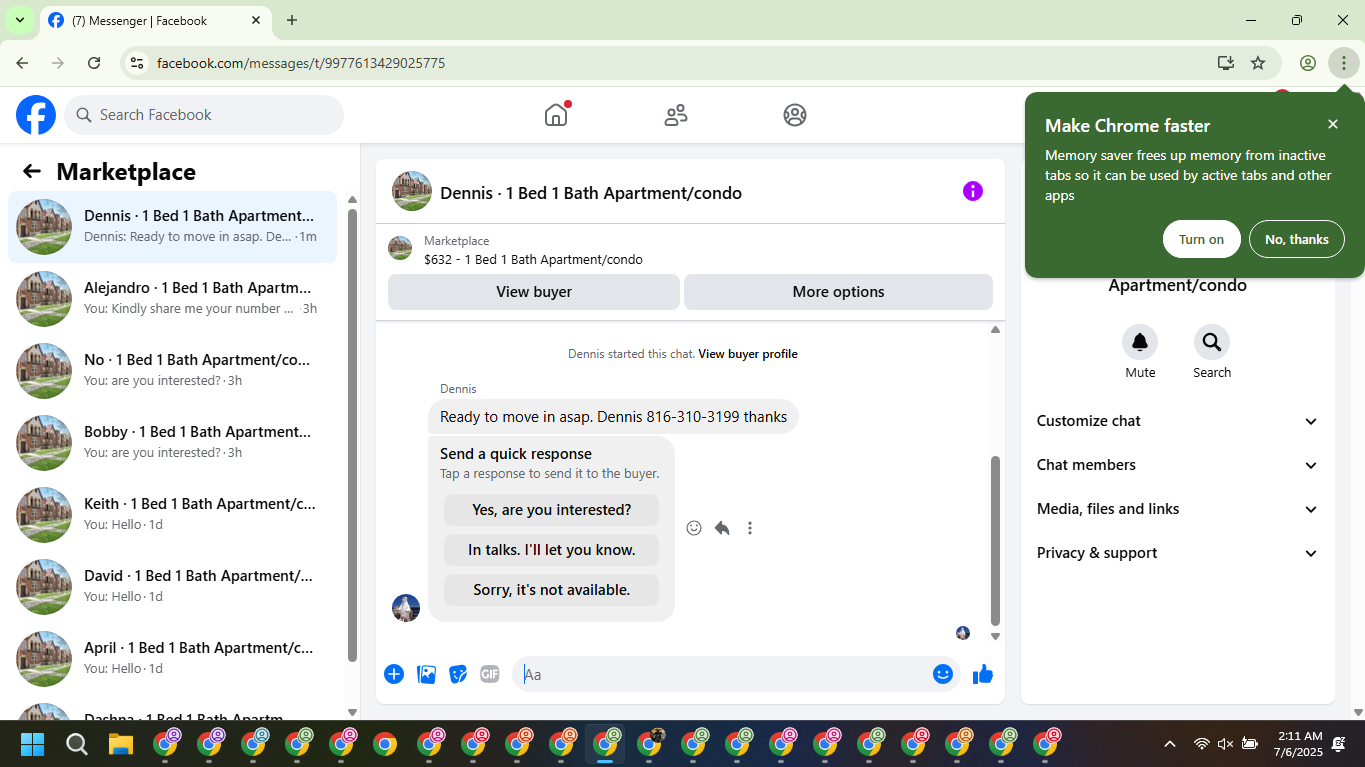The width and height of the screenshot is (1365, 767).
Task: Choose a sticker from the composer
Action: [x=458, y=674]
